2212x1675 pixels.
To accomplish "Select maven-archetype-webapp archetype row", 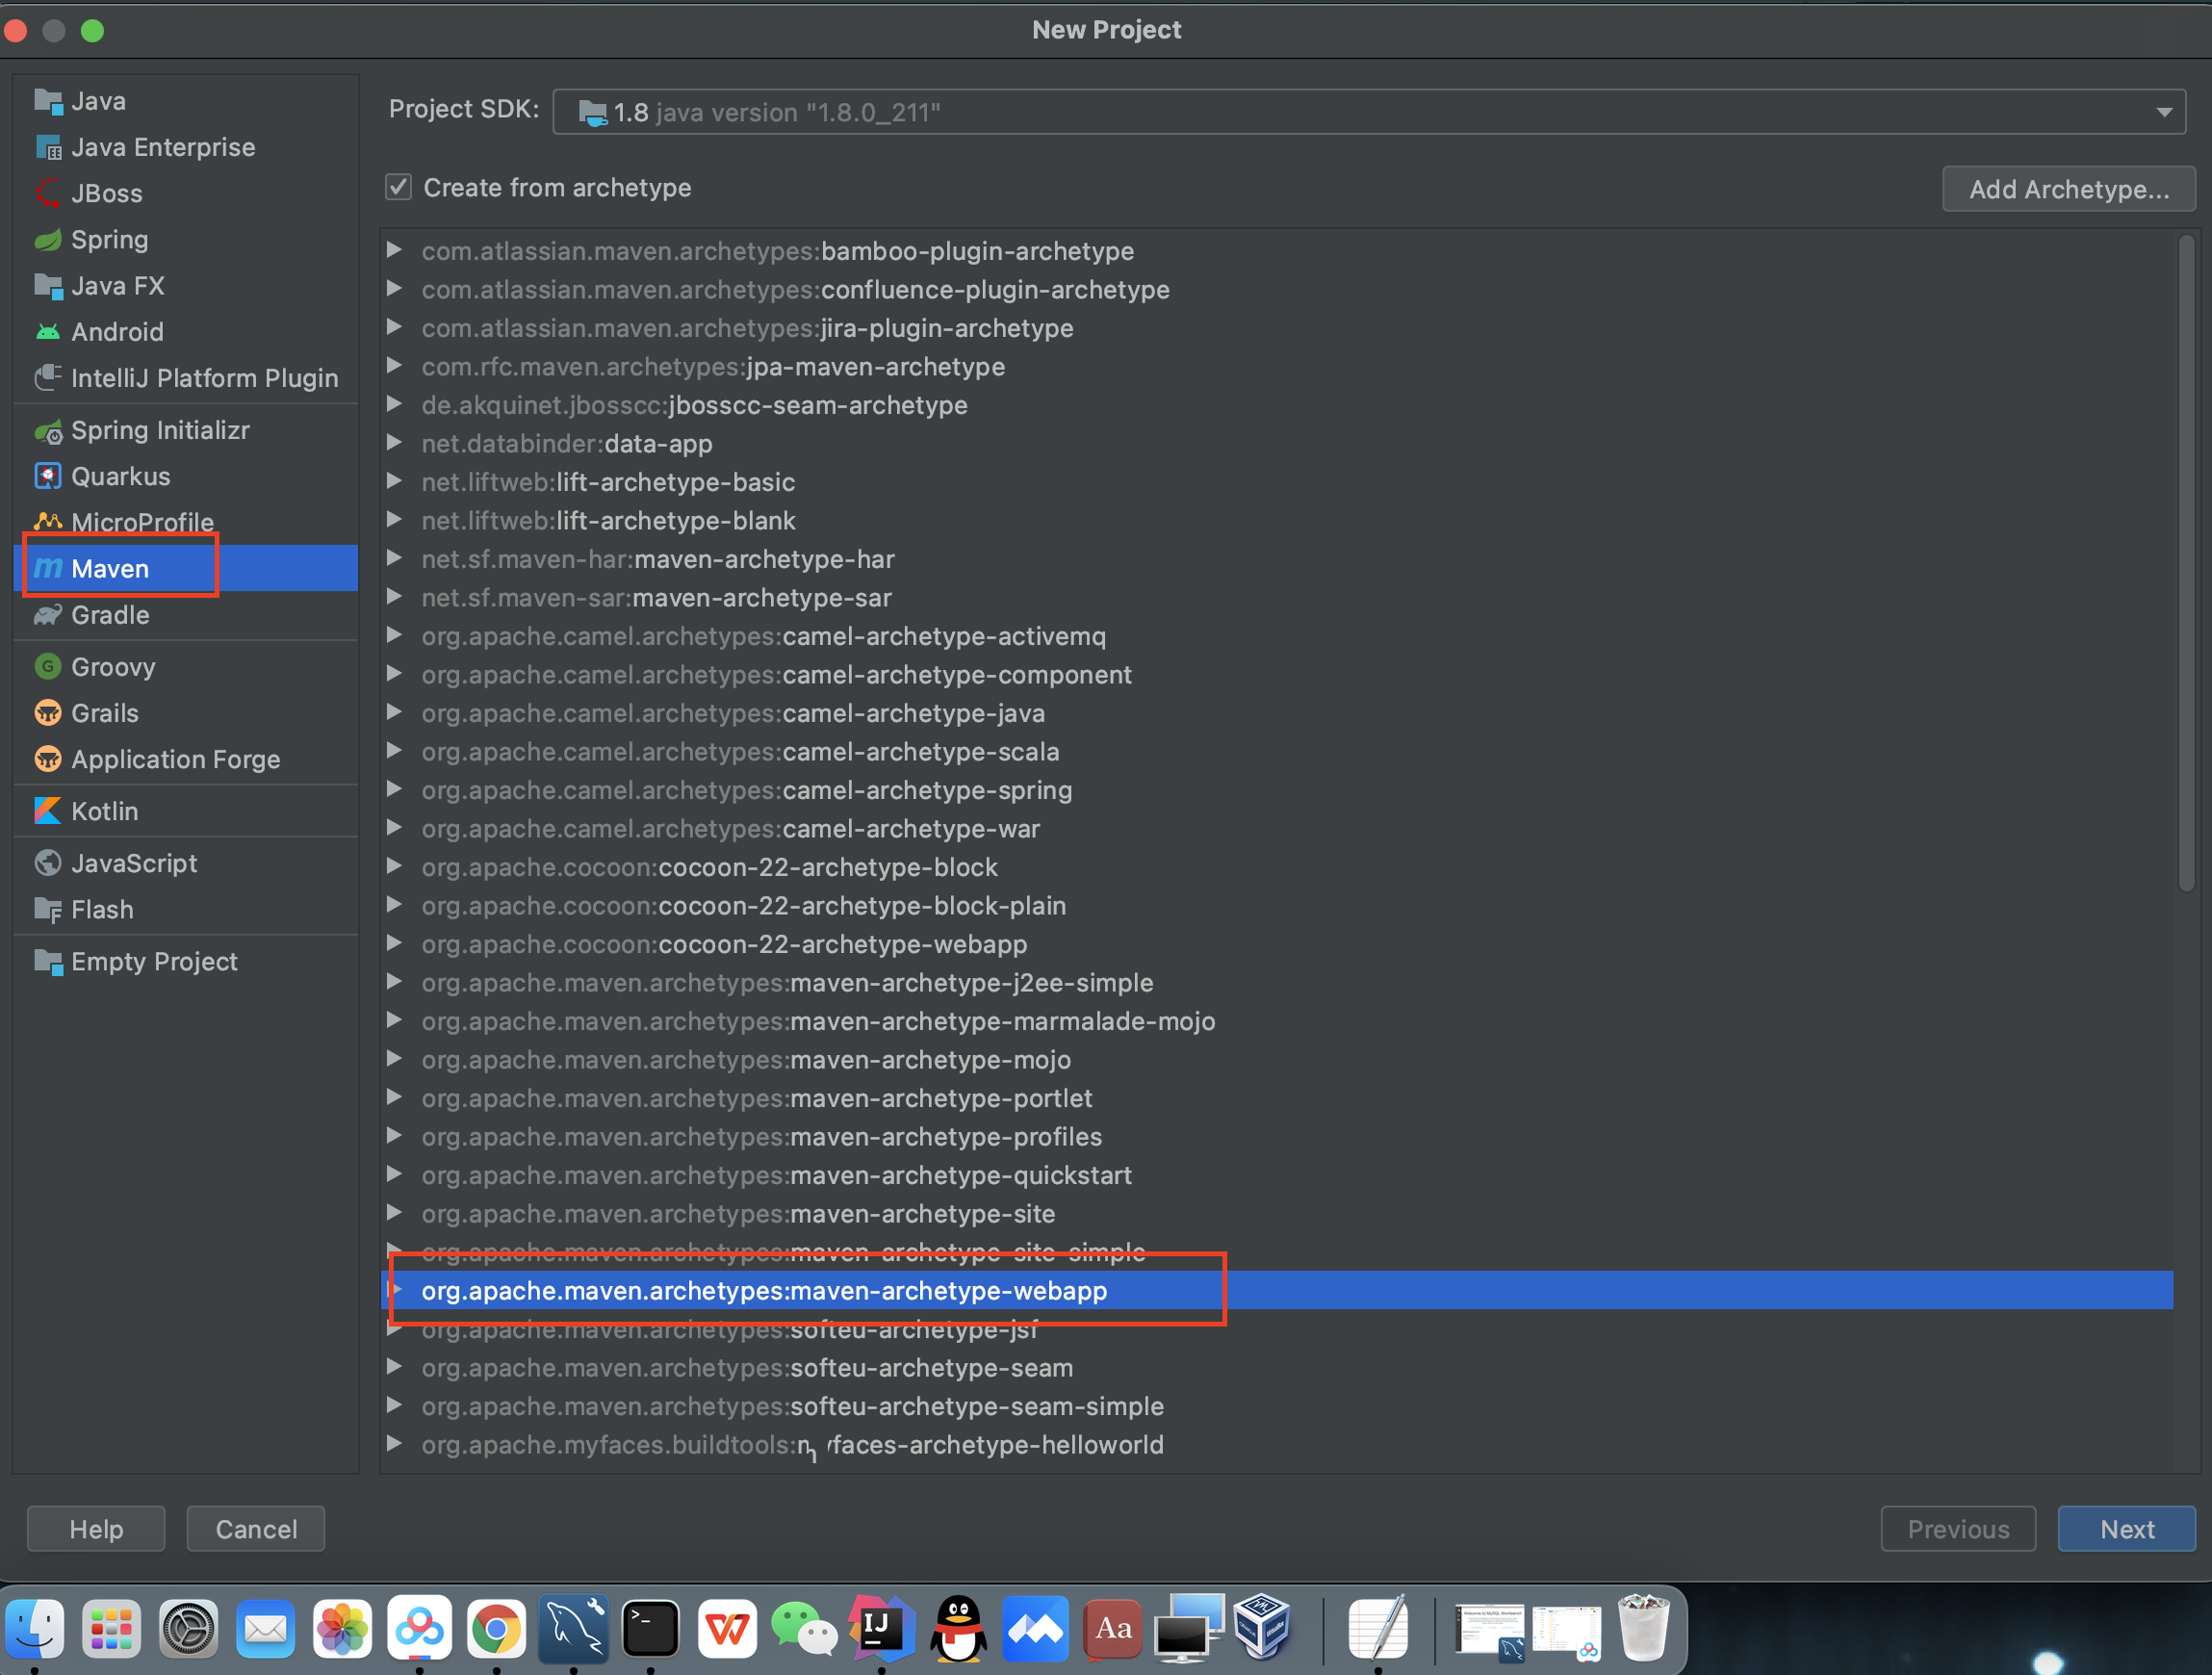I will (x=1279, y=1291).
